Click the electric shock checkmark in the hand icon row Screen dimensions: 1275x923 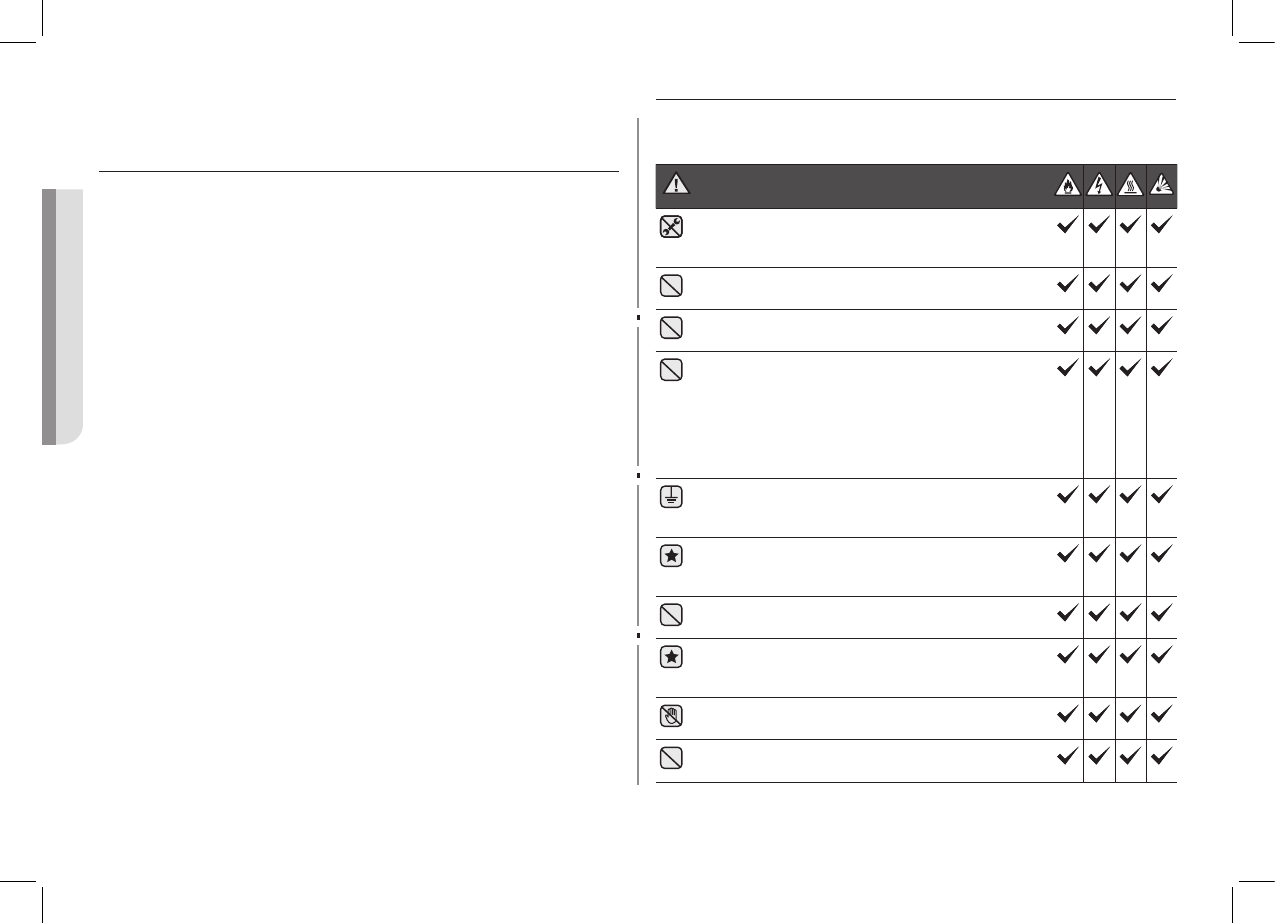pyautogui.click(x=1099, y=715)
